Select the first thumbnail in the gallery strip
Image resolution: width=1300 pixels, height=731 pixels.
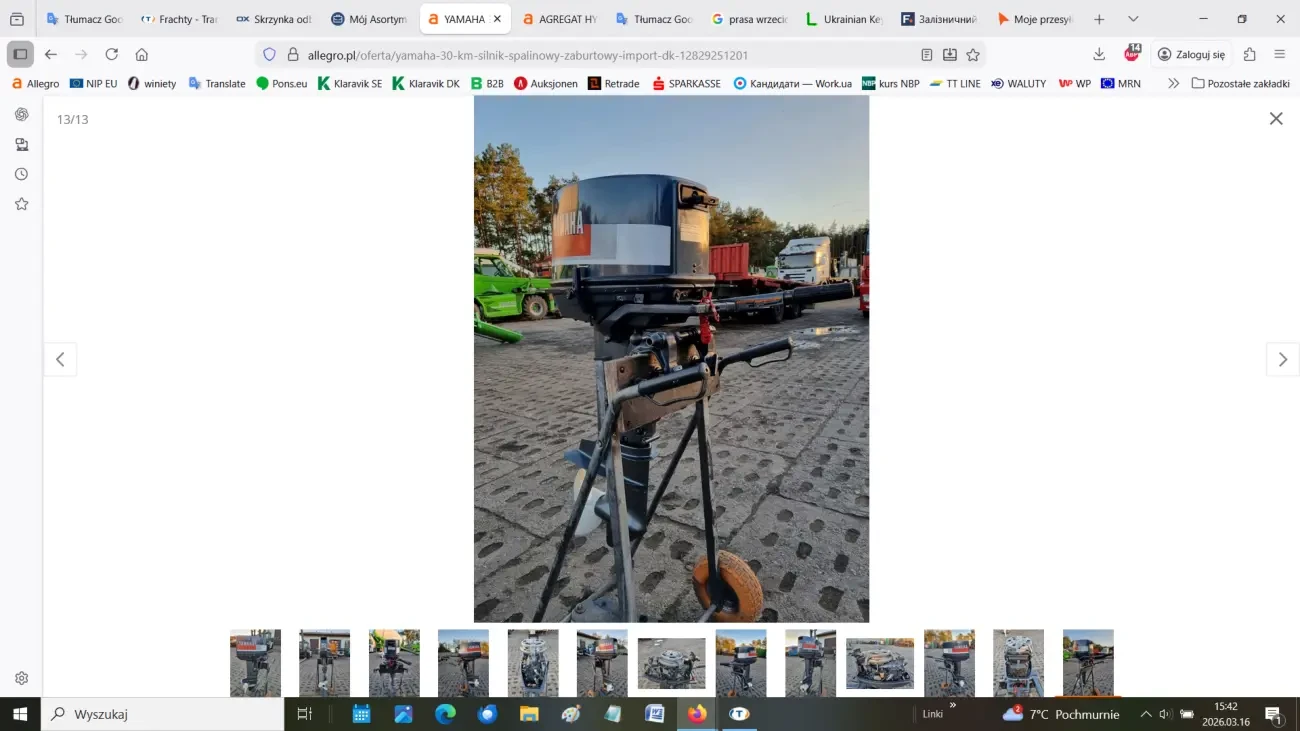[x=255, y=663]
